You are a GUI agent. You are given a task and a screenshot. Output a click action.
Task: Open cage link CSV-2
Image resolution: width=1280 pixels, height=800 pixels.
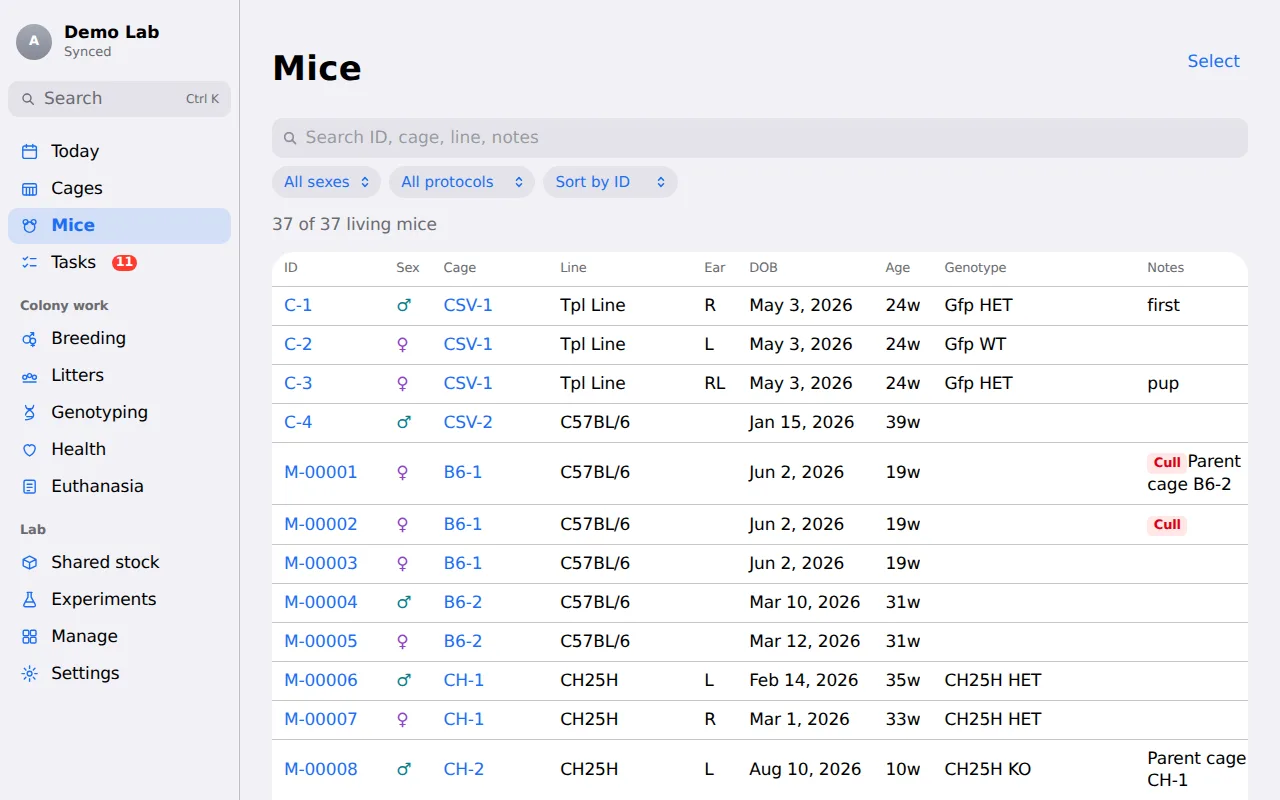(x=468, y=422)
